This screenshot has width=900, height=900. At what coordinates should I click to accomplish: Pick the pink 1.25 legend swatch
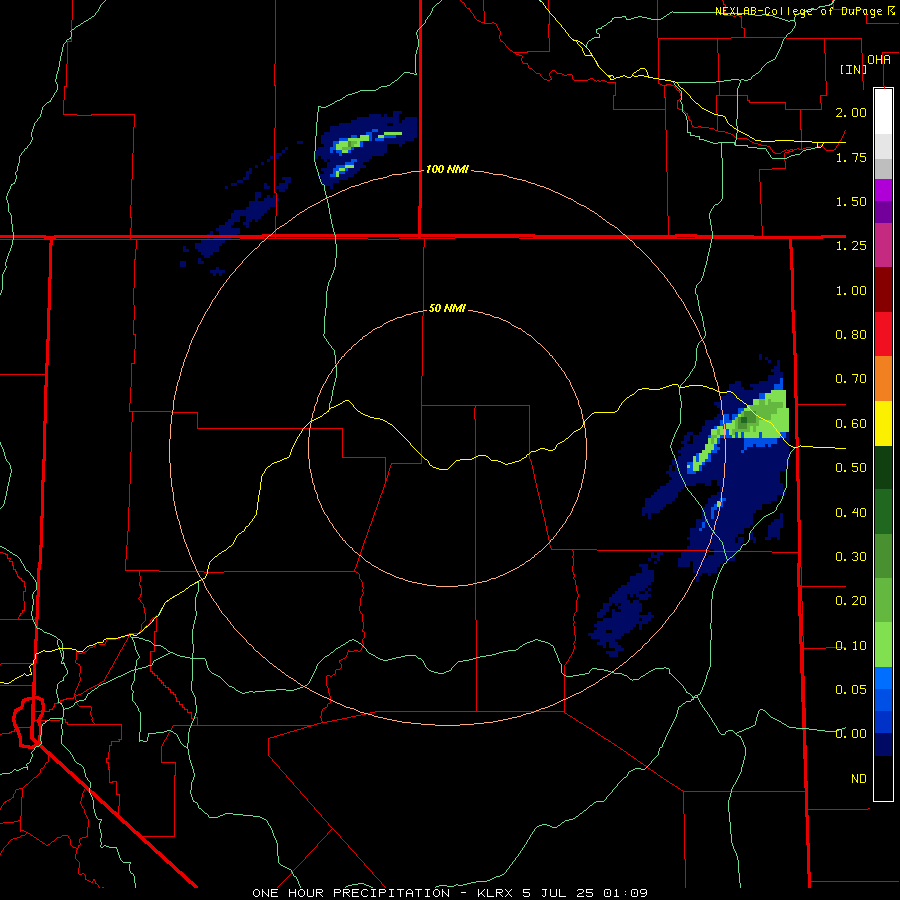(x=883, y=245)
